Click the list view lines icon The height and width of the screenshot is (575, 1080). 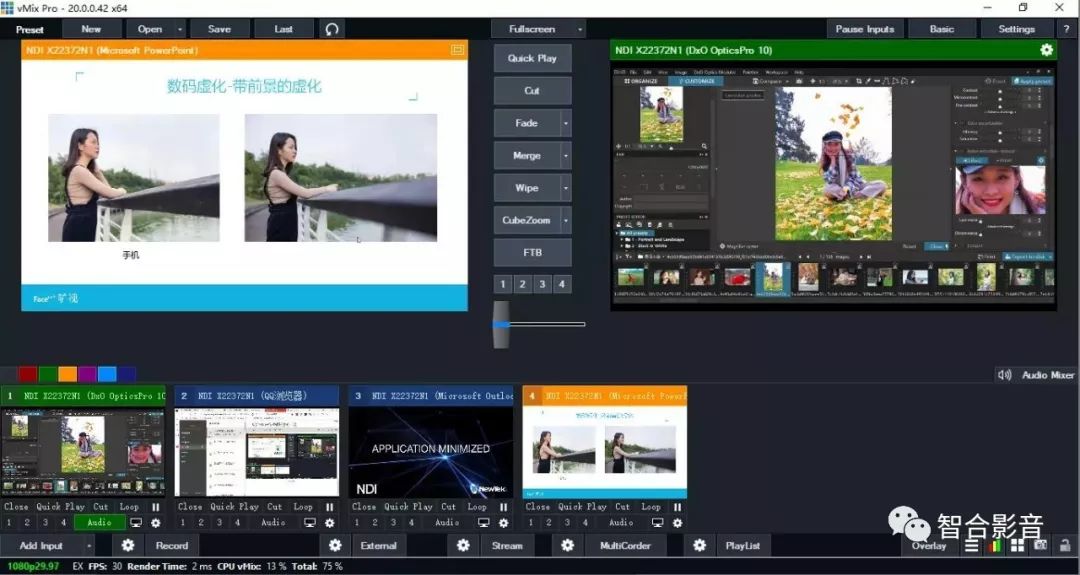pos(972,546)
